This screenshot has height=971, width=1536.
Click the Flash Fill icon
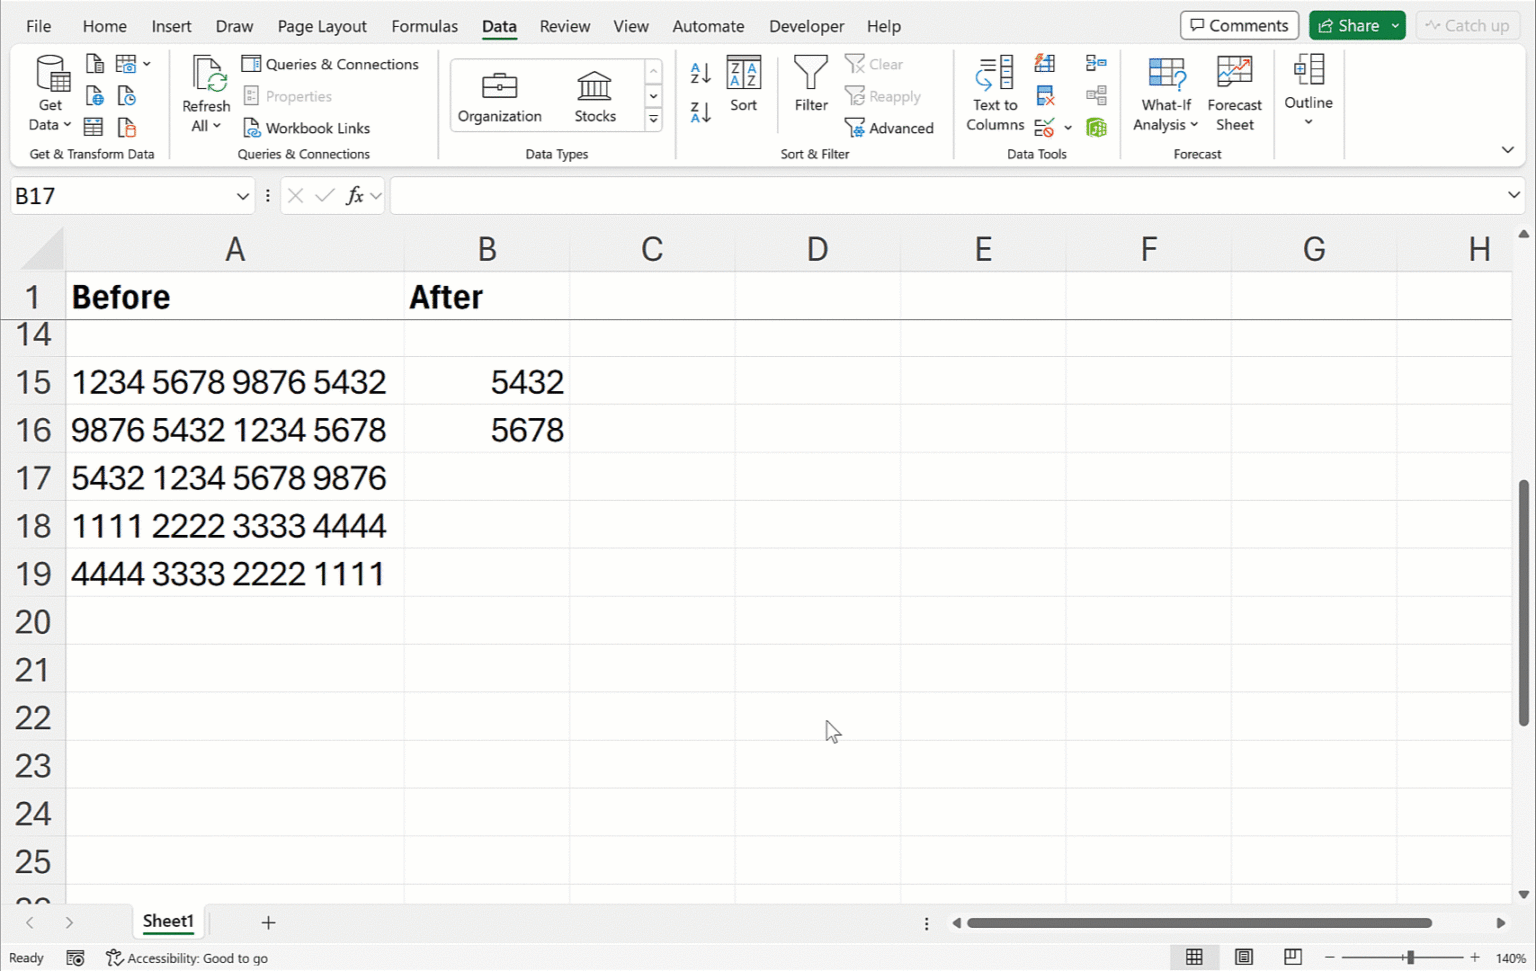point(1045,64)
